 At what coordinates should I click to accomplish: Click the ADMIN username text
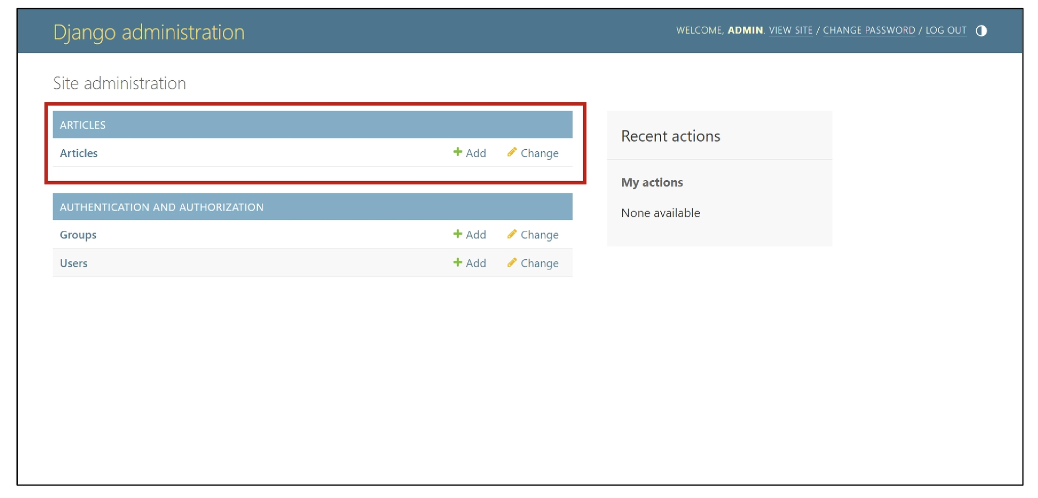tap(745, 30)
